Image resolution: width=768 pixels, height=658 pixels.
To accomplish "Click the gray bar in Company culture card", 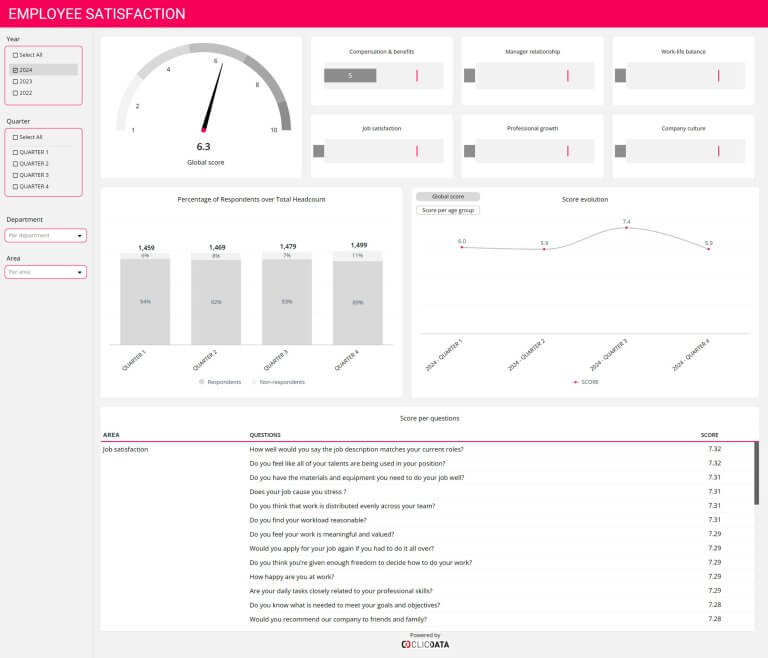I will pos(620,151).
